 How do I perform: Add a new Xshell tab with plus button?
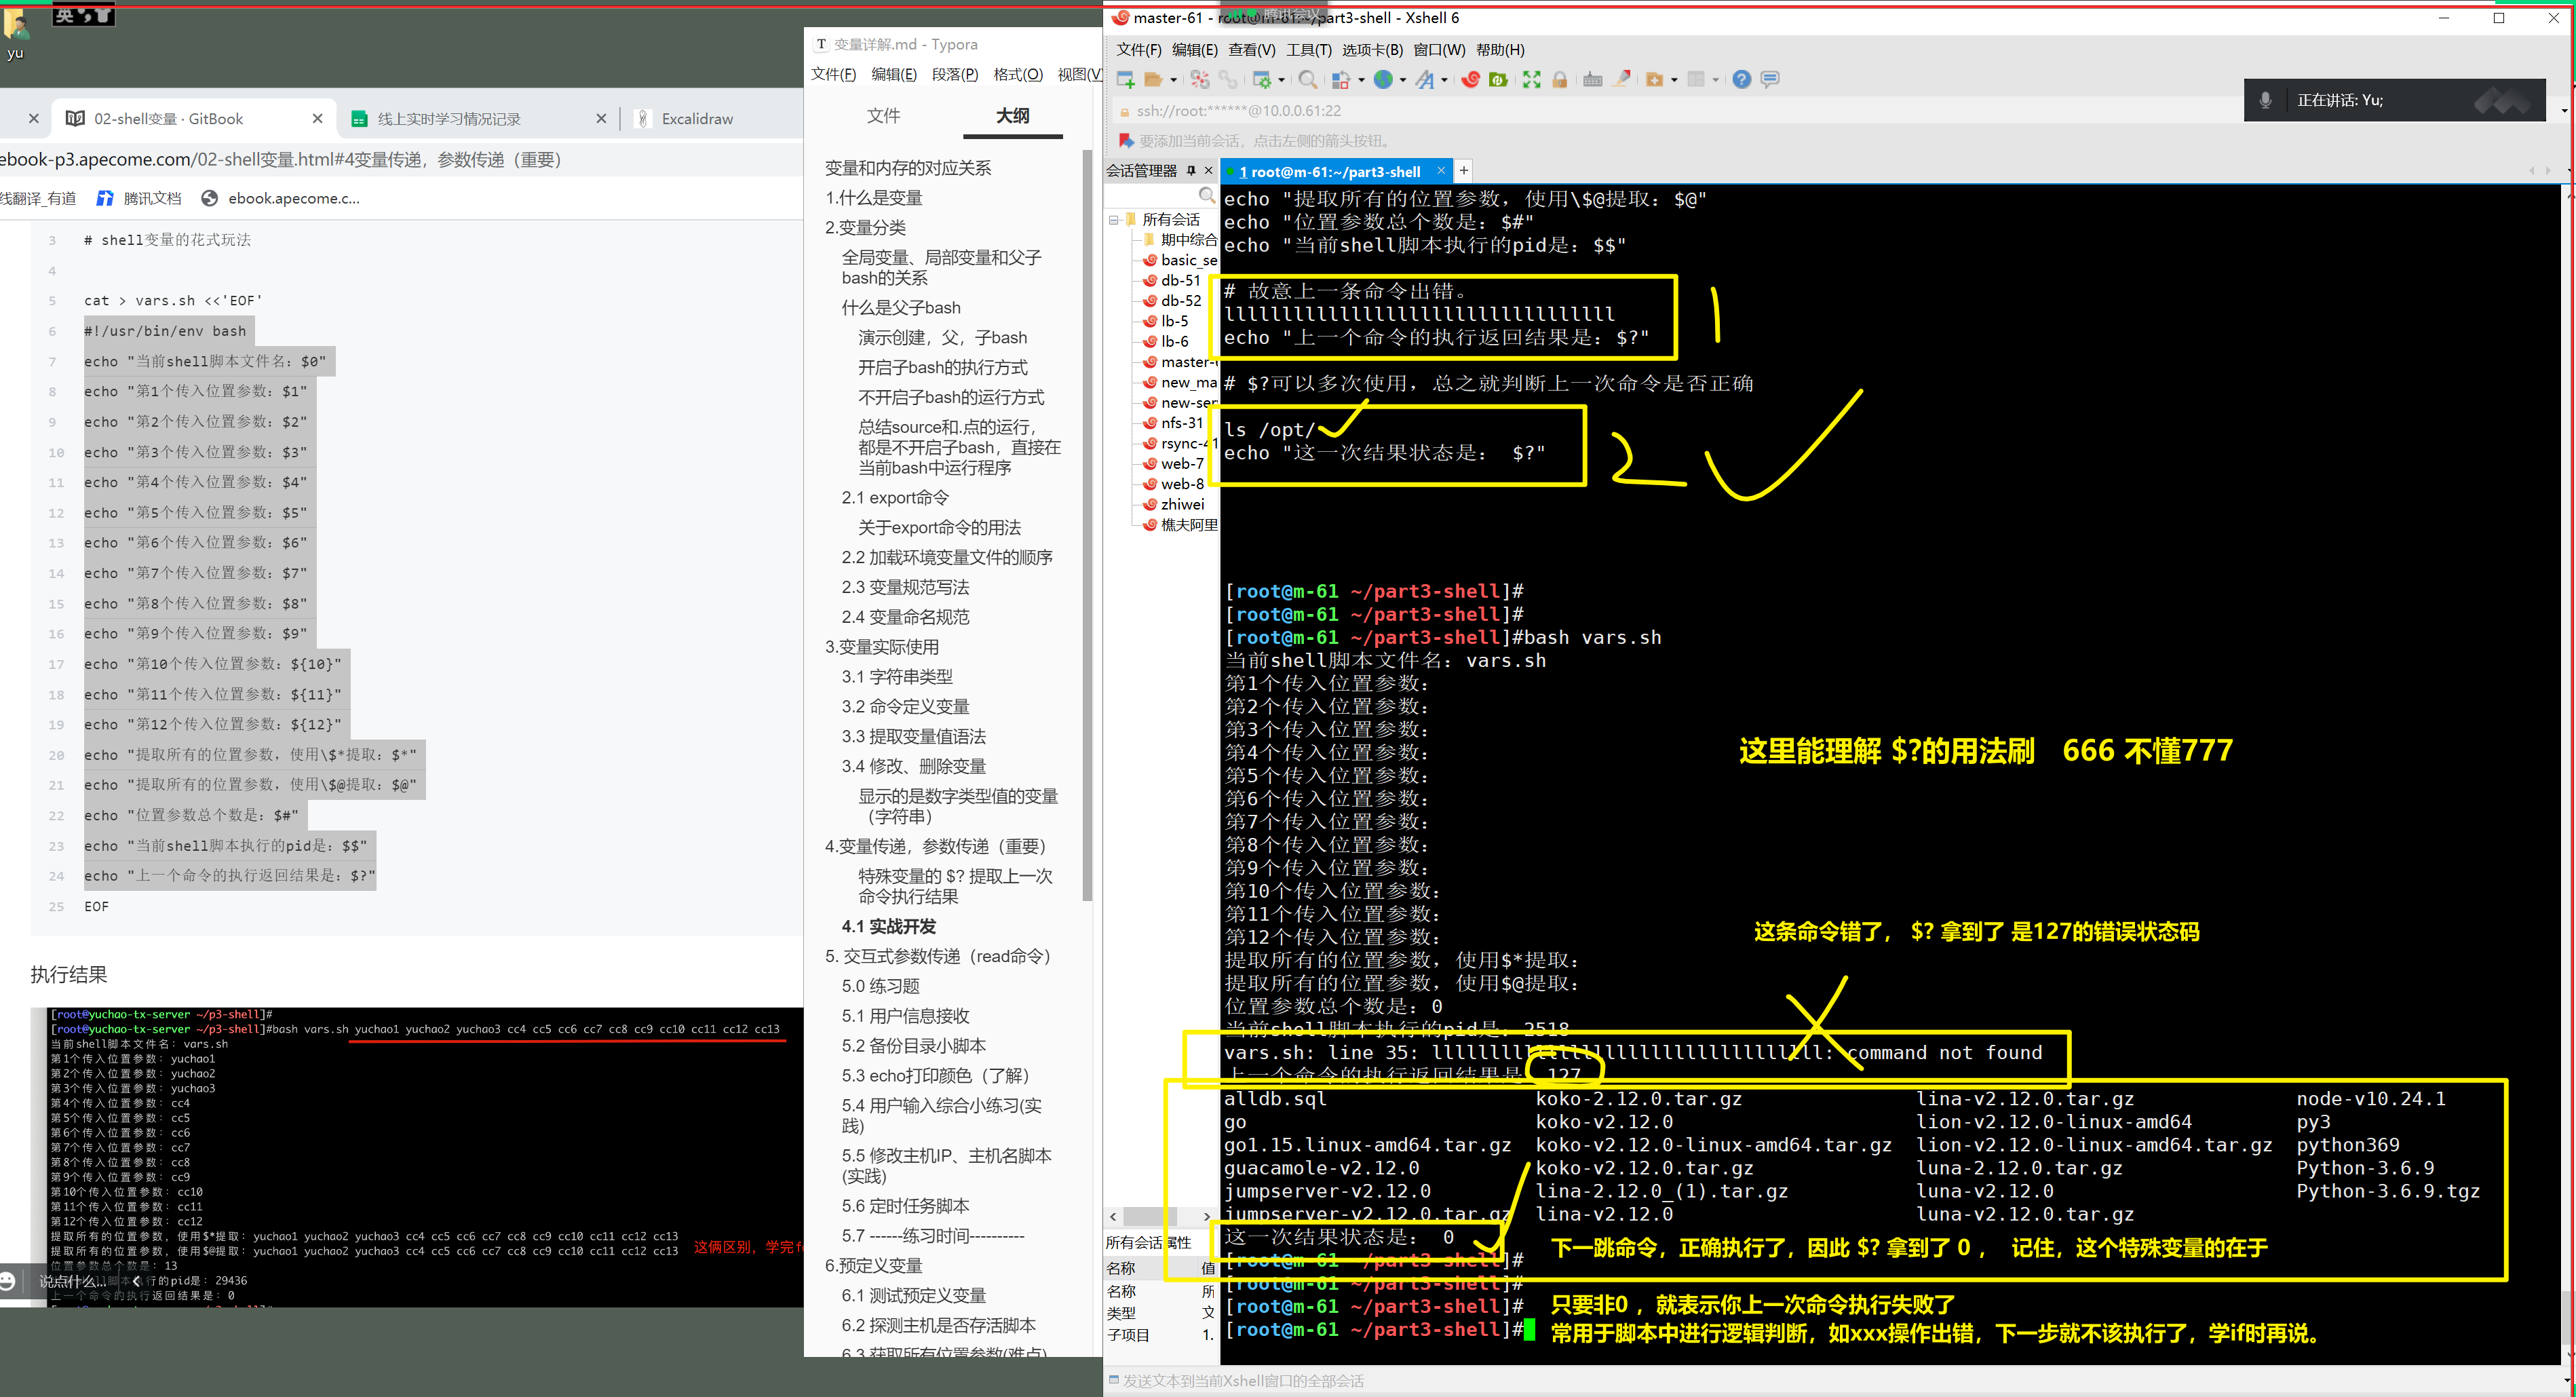(1464, 171)
